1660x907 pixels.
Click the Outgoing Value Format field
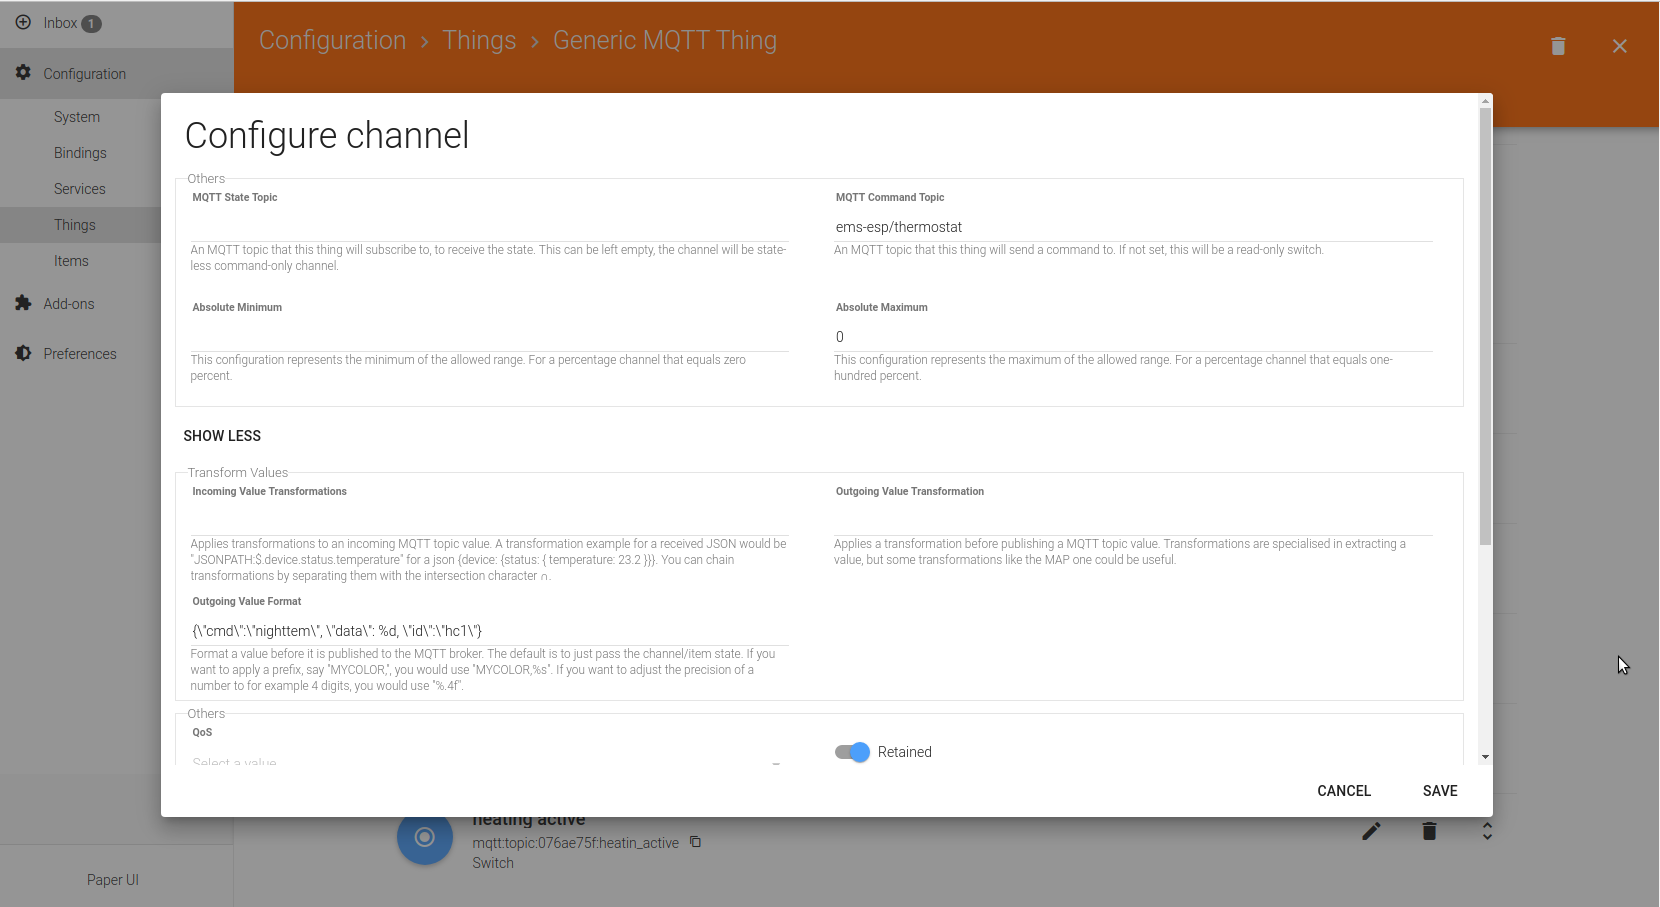[x=489, y=631]
